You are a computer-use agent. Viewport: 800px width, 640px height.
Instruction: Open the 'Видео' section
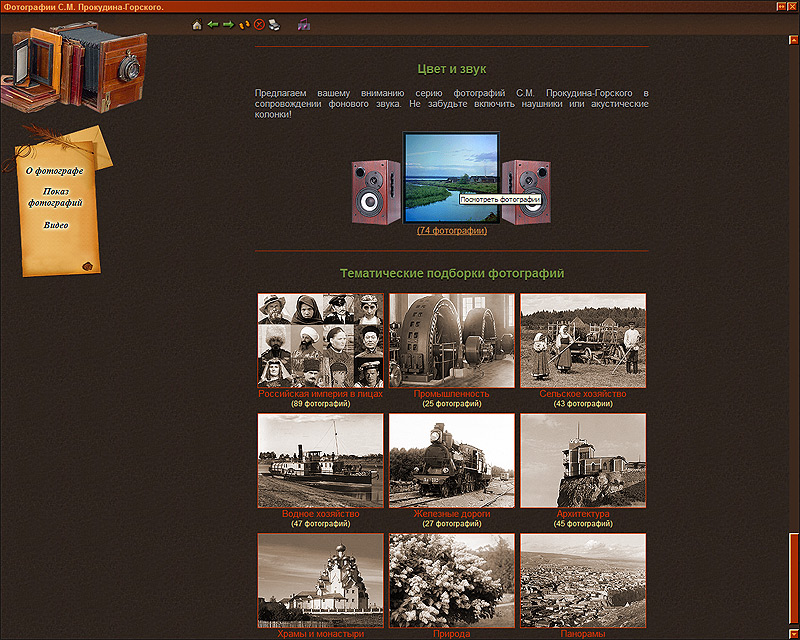coord(56,225)
